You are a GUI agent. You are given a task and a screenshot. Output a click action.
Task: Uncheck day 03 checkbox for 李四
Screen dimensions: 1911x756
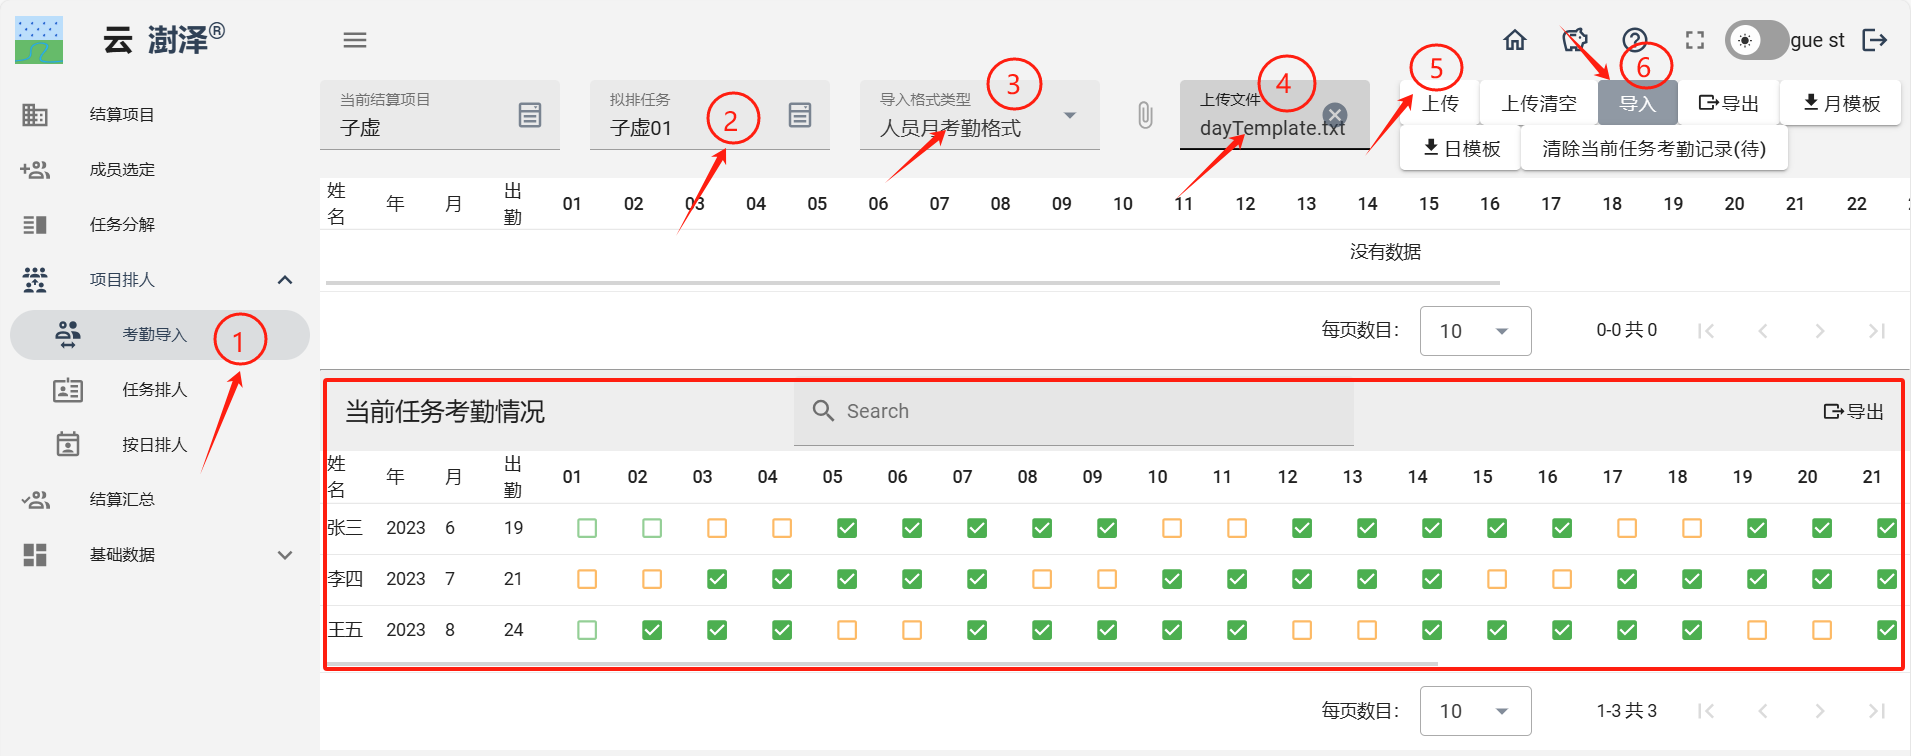pyautogui.click(x=717, y=579)
